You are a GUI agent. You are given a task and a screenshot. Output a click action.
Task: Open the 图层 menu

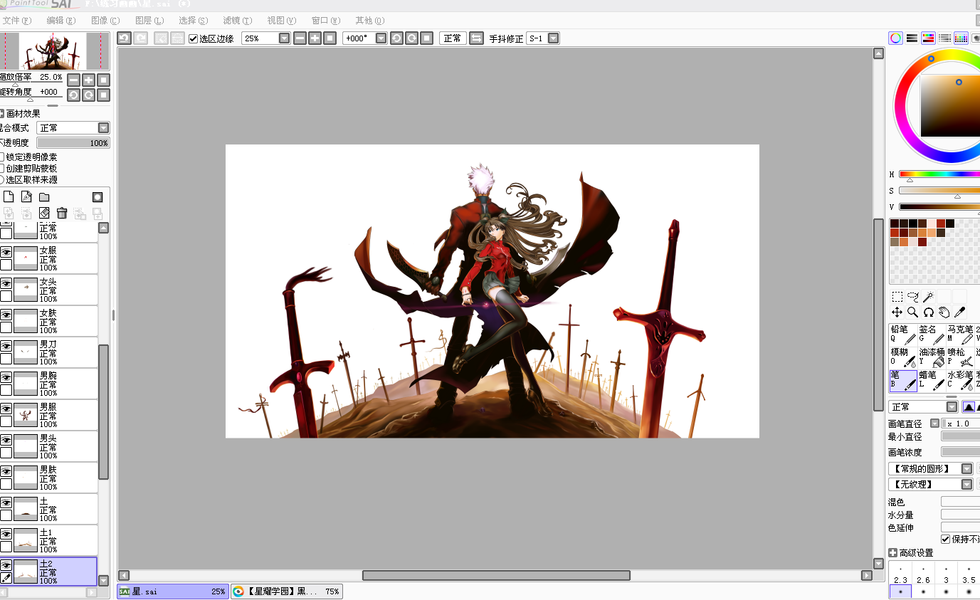149,21
